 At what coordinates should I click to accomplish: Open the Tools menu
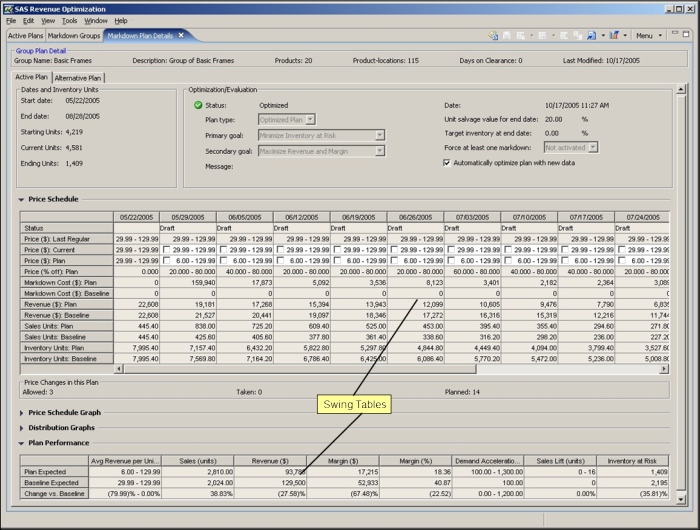(x=69, y=21)
